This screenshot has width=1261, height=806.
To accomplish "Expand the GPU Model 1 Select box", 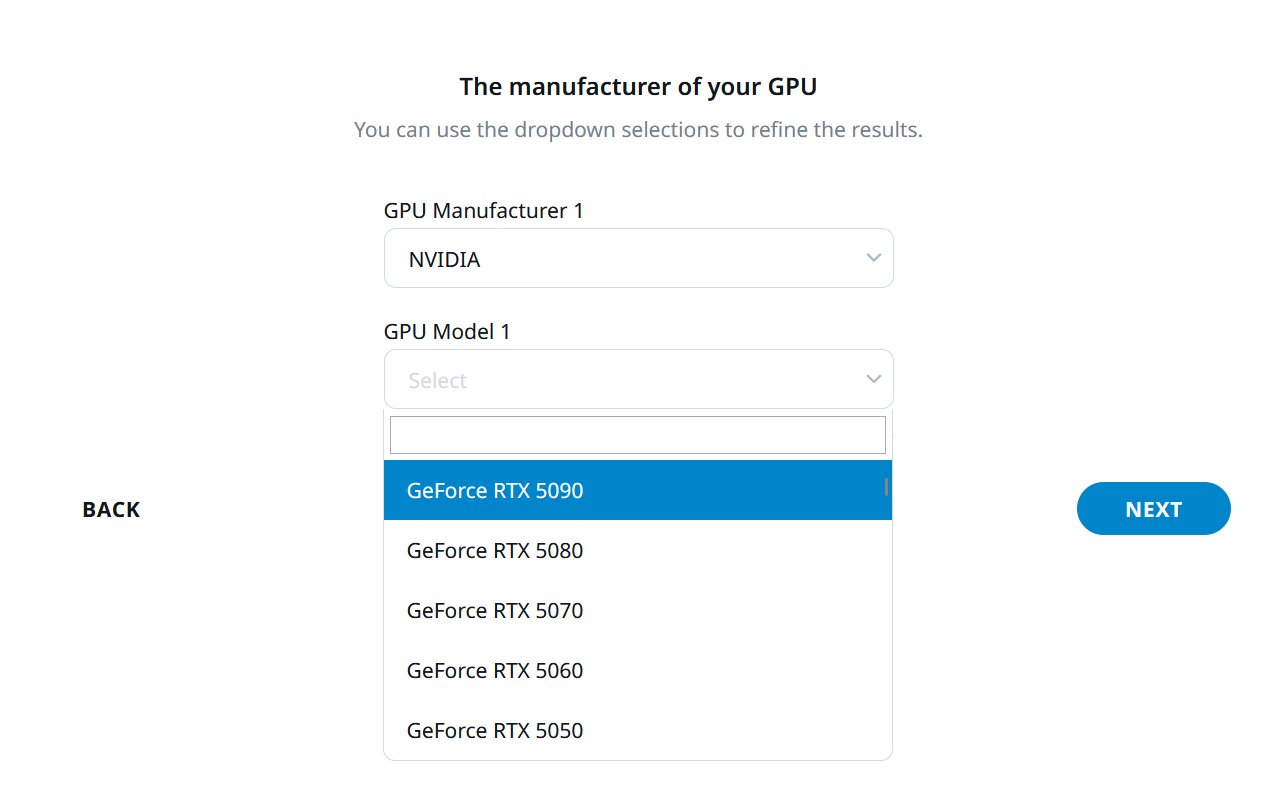I will (638, 379).
